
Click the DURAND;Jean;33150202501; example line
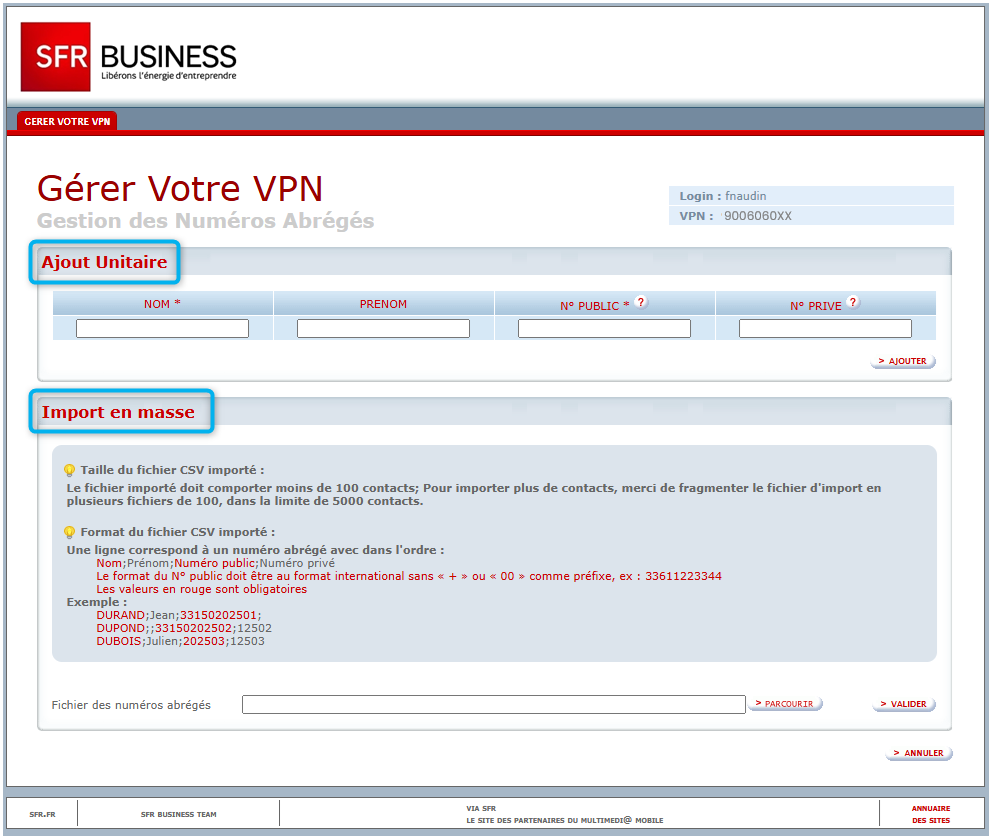click(x=178, y=615)
